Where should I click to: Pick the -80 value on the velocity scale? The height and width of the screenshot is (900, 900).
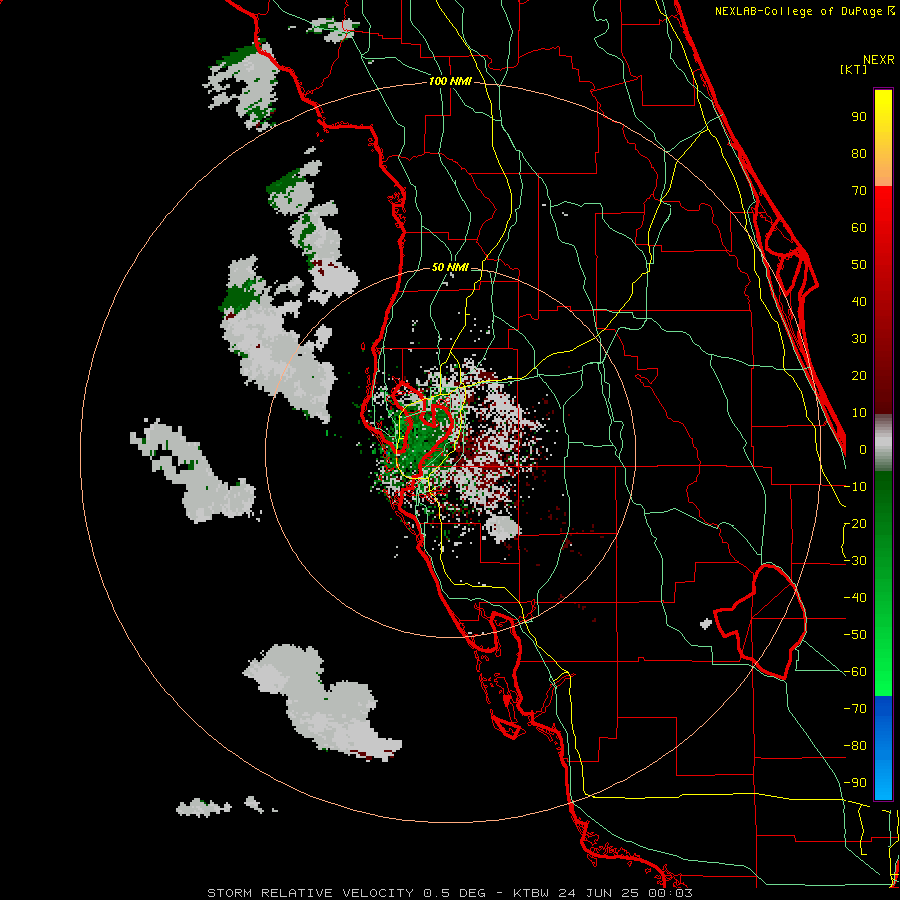click(855, 746)
